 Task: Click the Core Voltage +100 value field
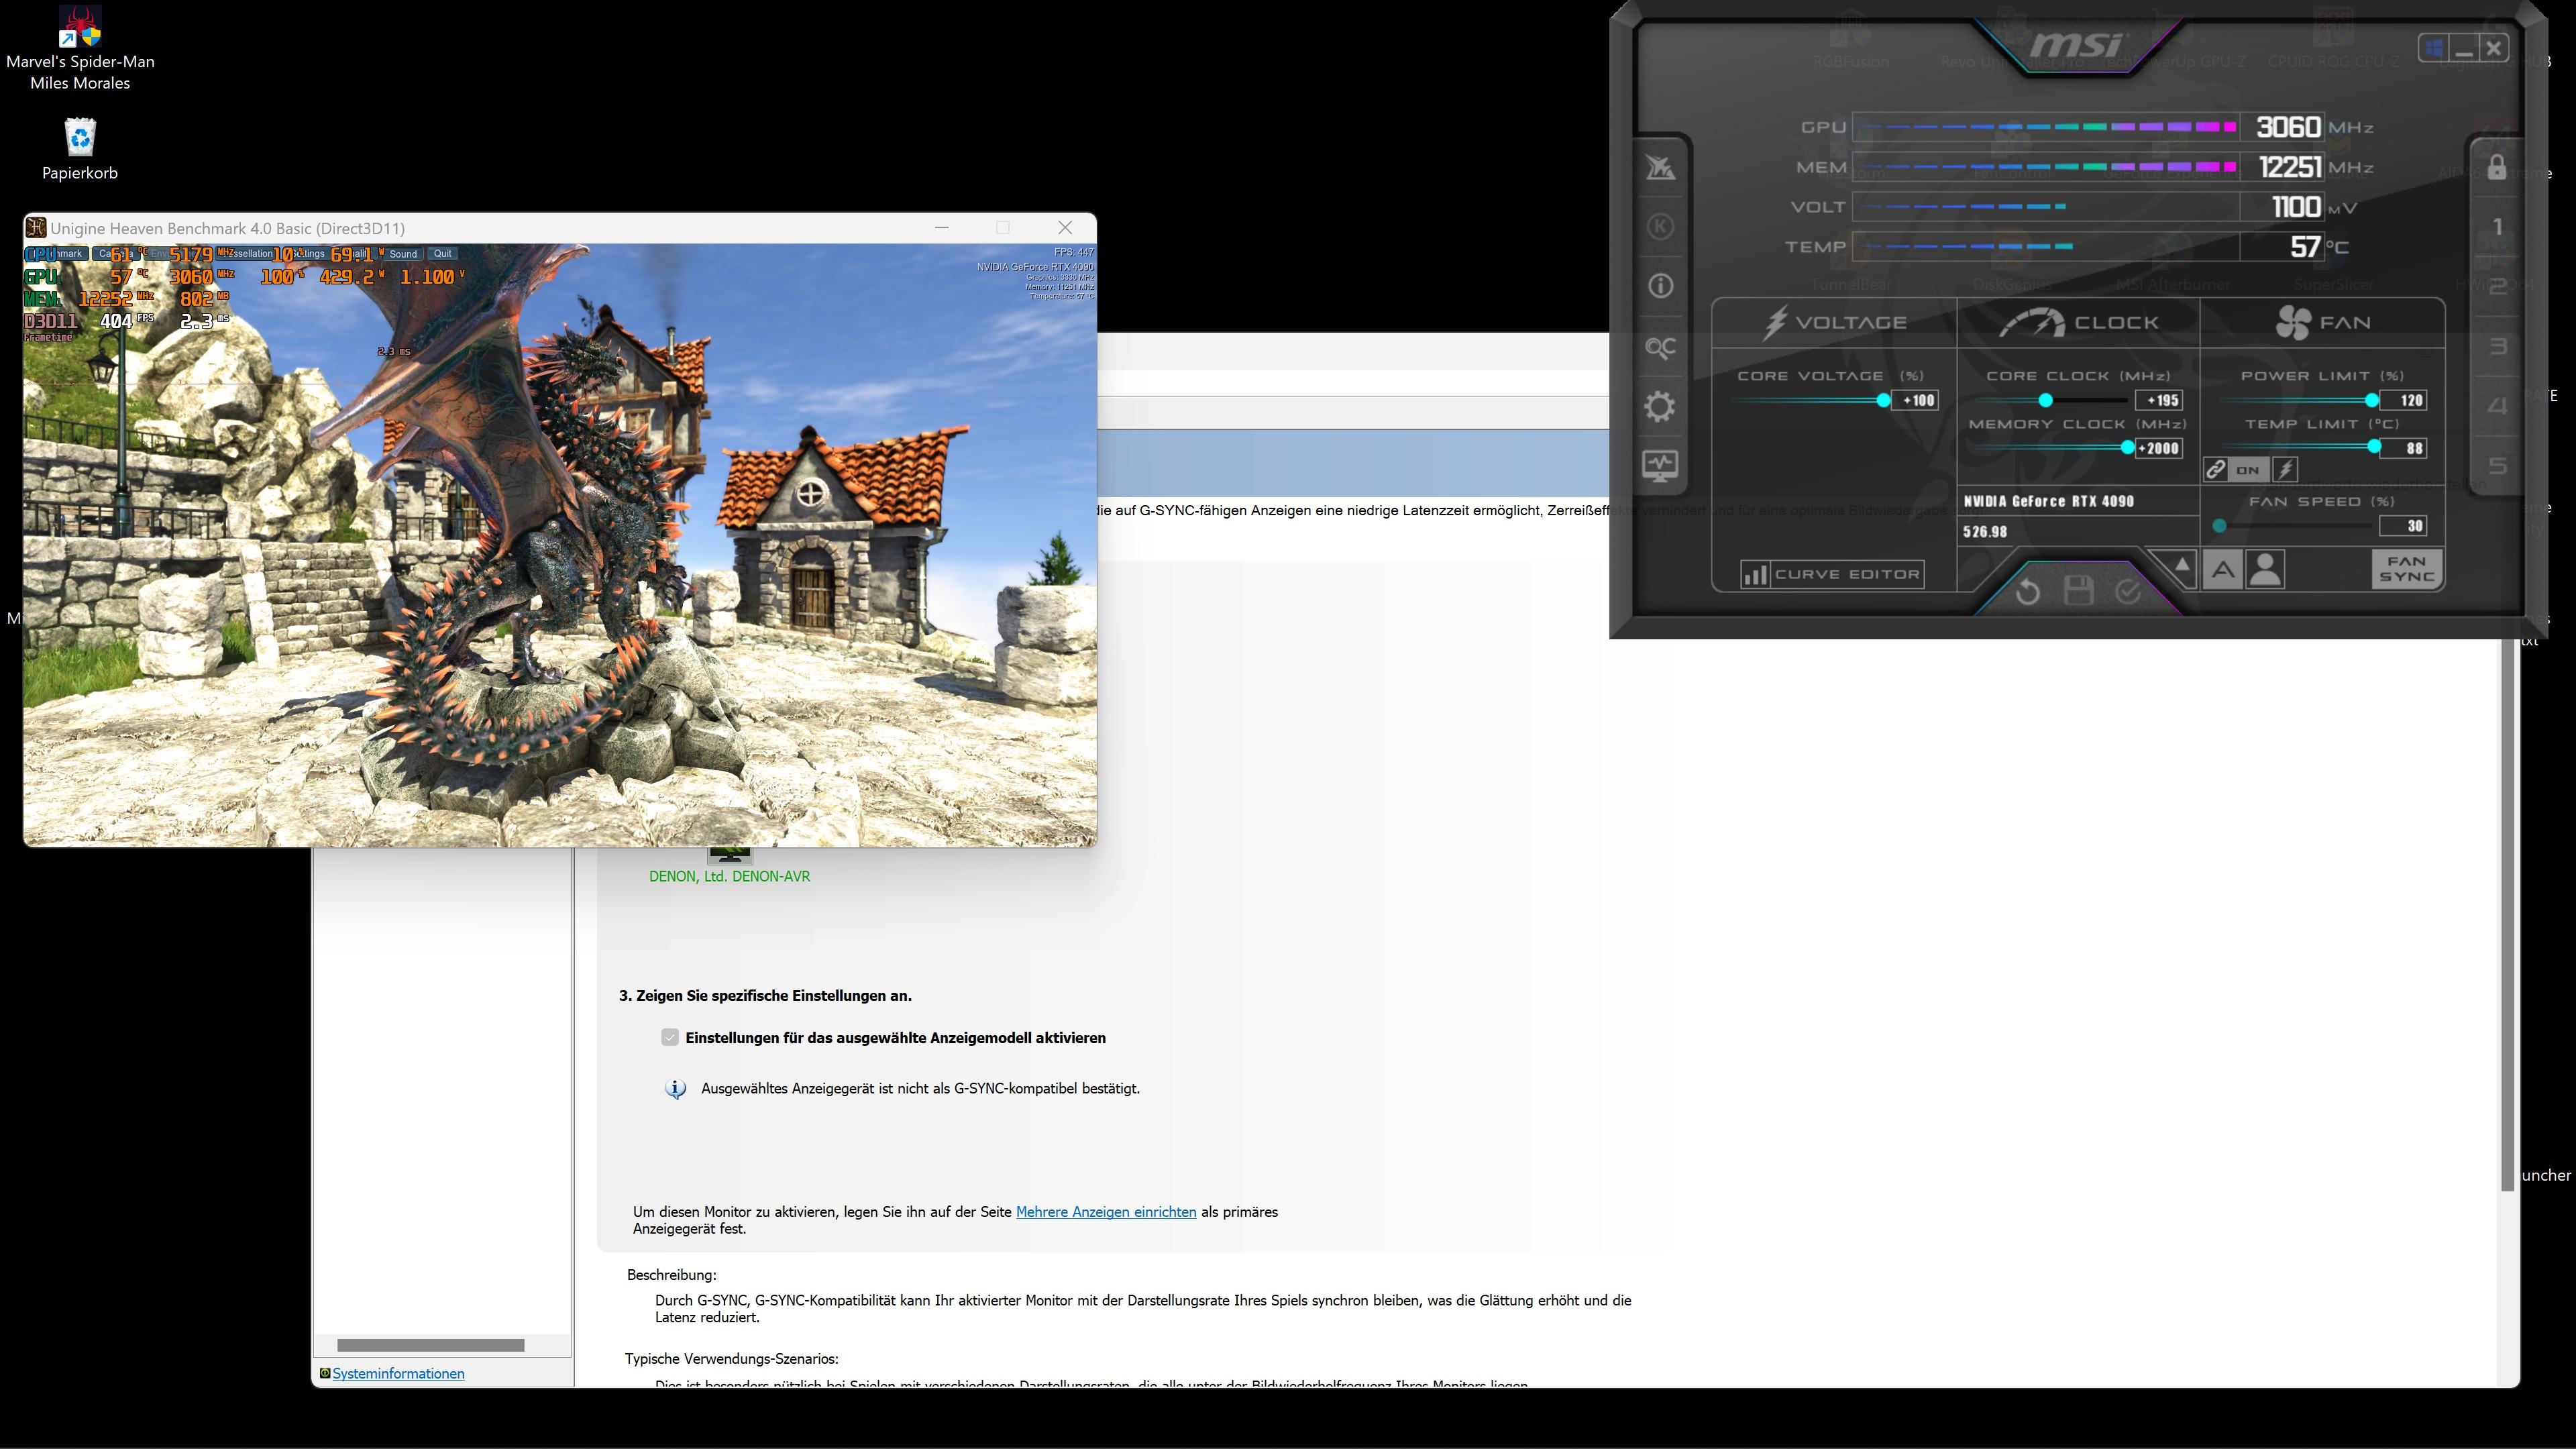tap(1917, 400)
